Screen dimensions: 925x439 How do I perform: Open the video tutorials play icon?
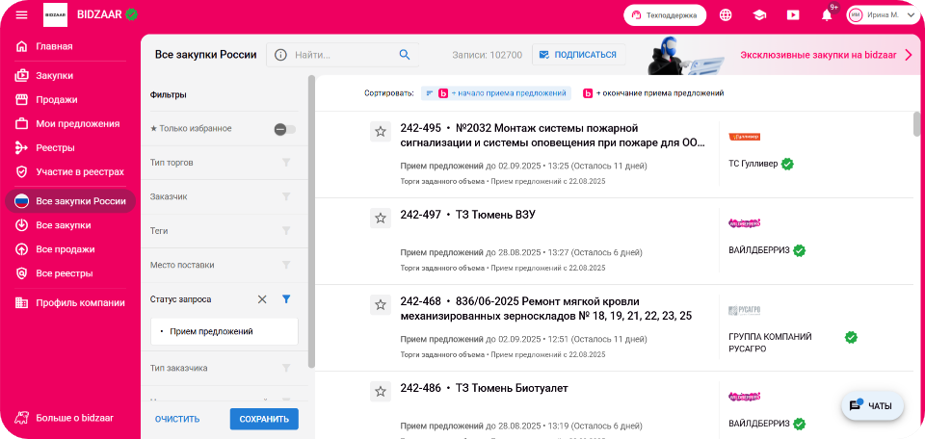point(793,15)
